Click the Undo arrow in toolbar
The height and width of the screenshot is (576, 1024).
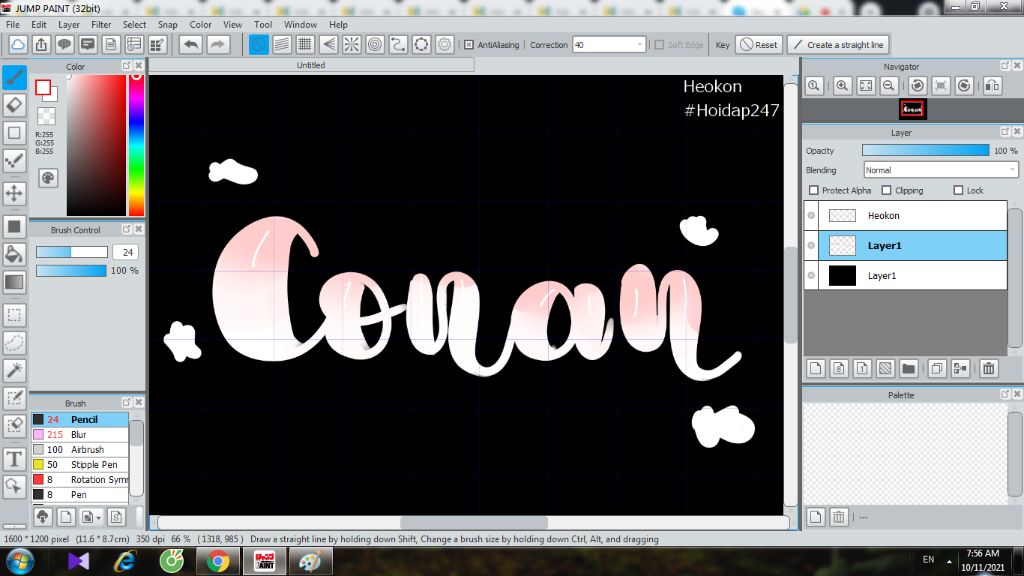[191, 44]
